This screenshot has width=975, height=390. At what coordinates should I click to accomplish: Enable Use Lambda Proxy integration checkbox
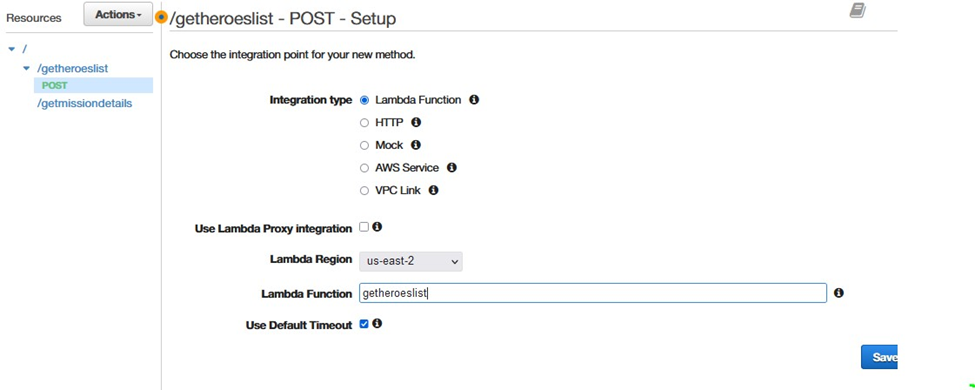coord(364,227)
